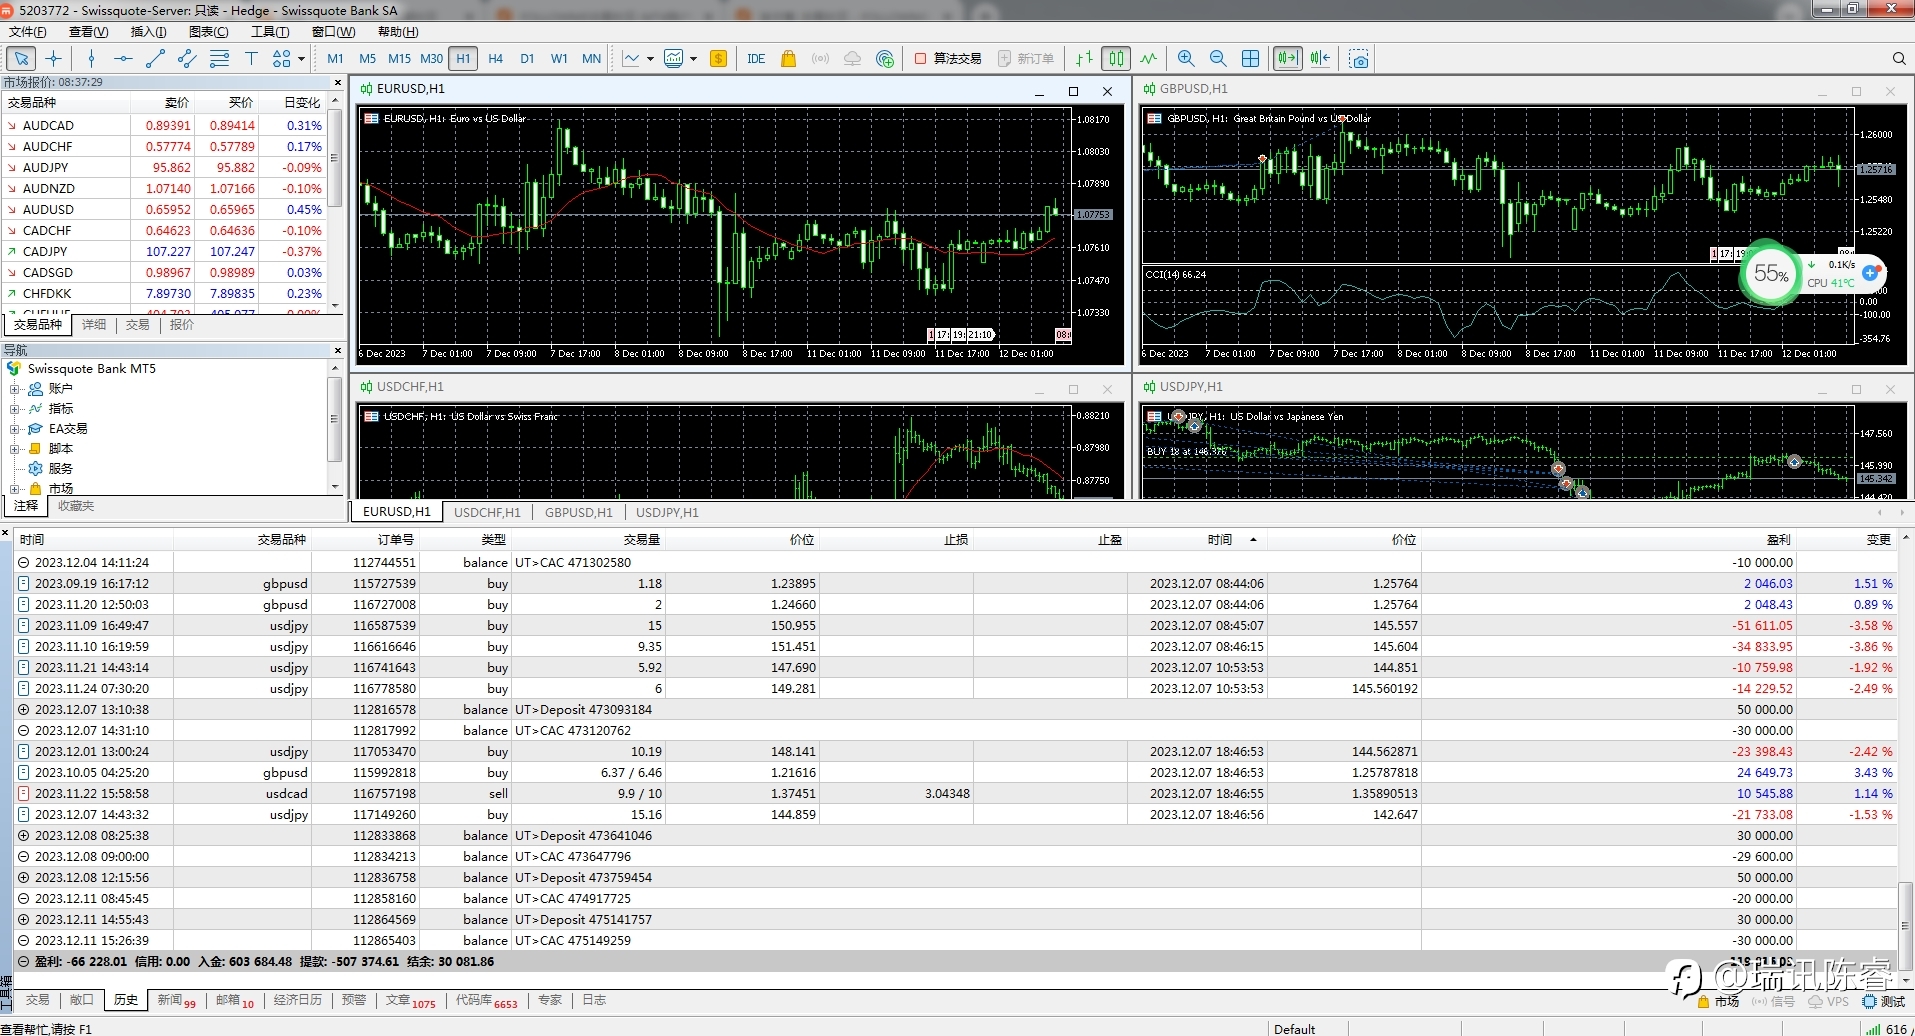
Task: Switch to bar chart display
Action: tap(1084, 59)
